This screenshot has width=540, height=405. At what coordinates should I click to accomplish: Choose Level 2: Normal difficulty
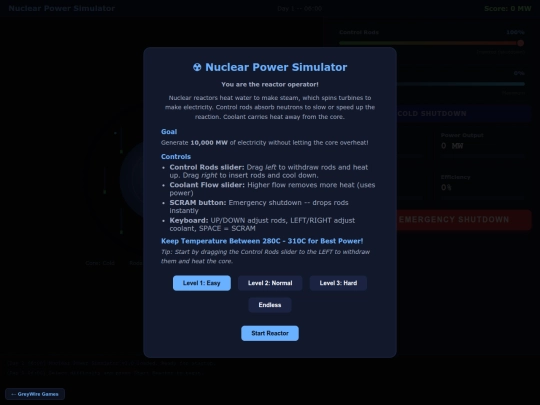[270, 283]
